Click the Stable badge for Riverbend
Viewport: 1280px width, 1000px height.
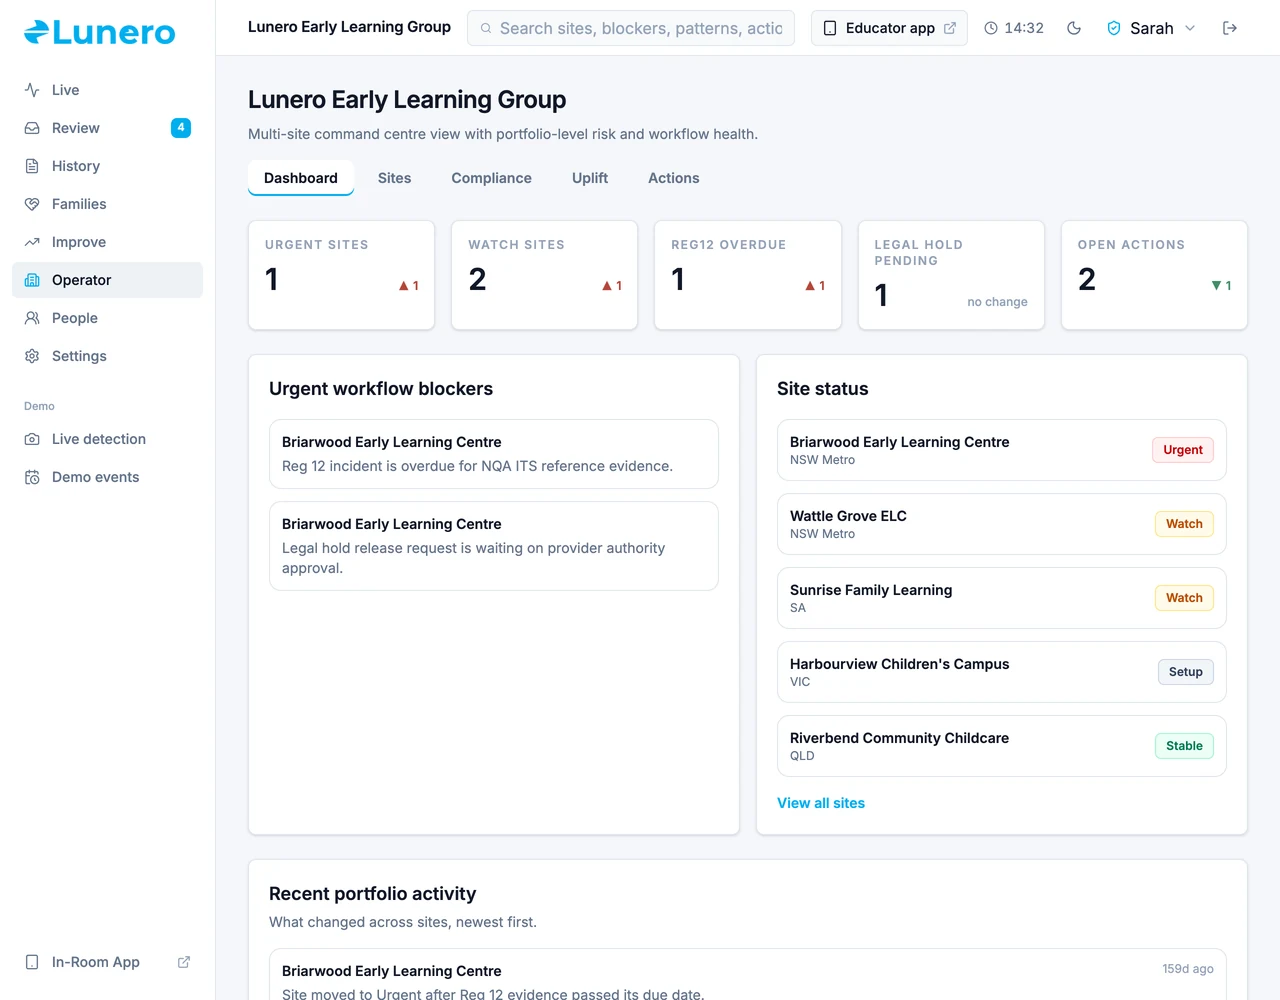(x=1184, y=746)
